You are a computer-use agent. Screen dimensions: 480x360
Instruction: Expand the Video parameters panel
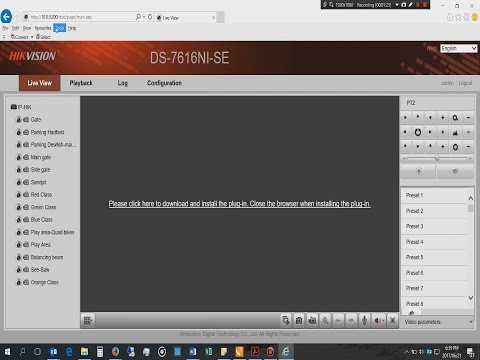click(x=437, y=322)
